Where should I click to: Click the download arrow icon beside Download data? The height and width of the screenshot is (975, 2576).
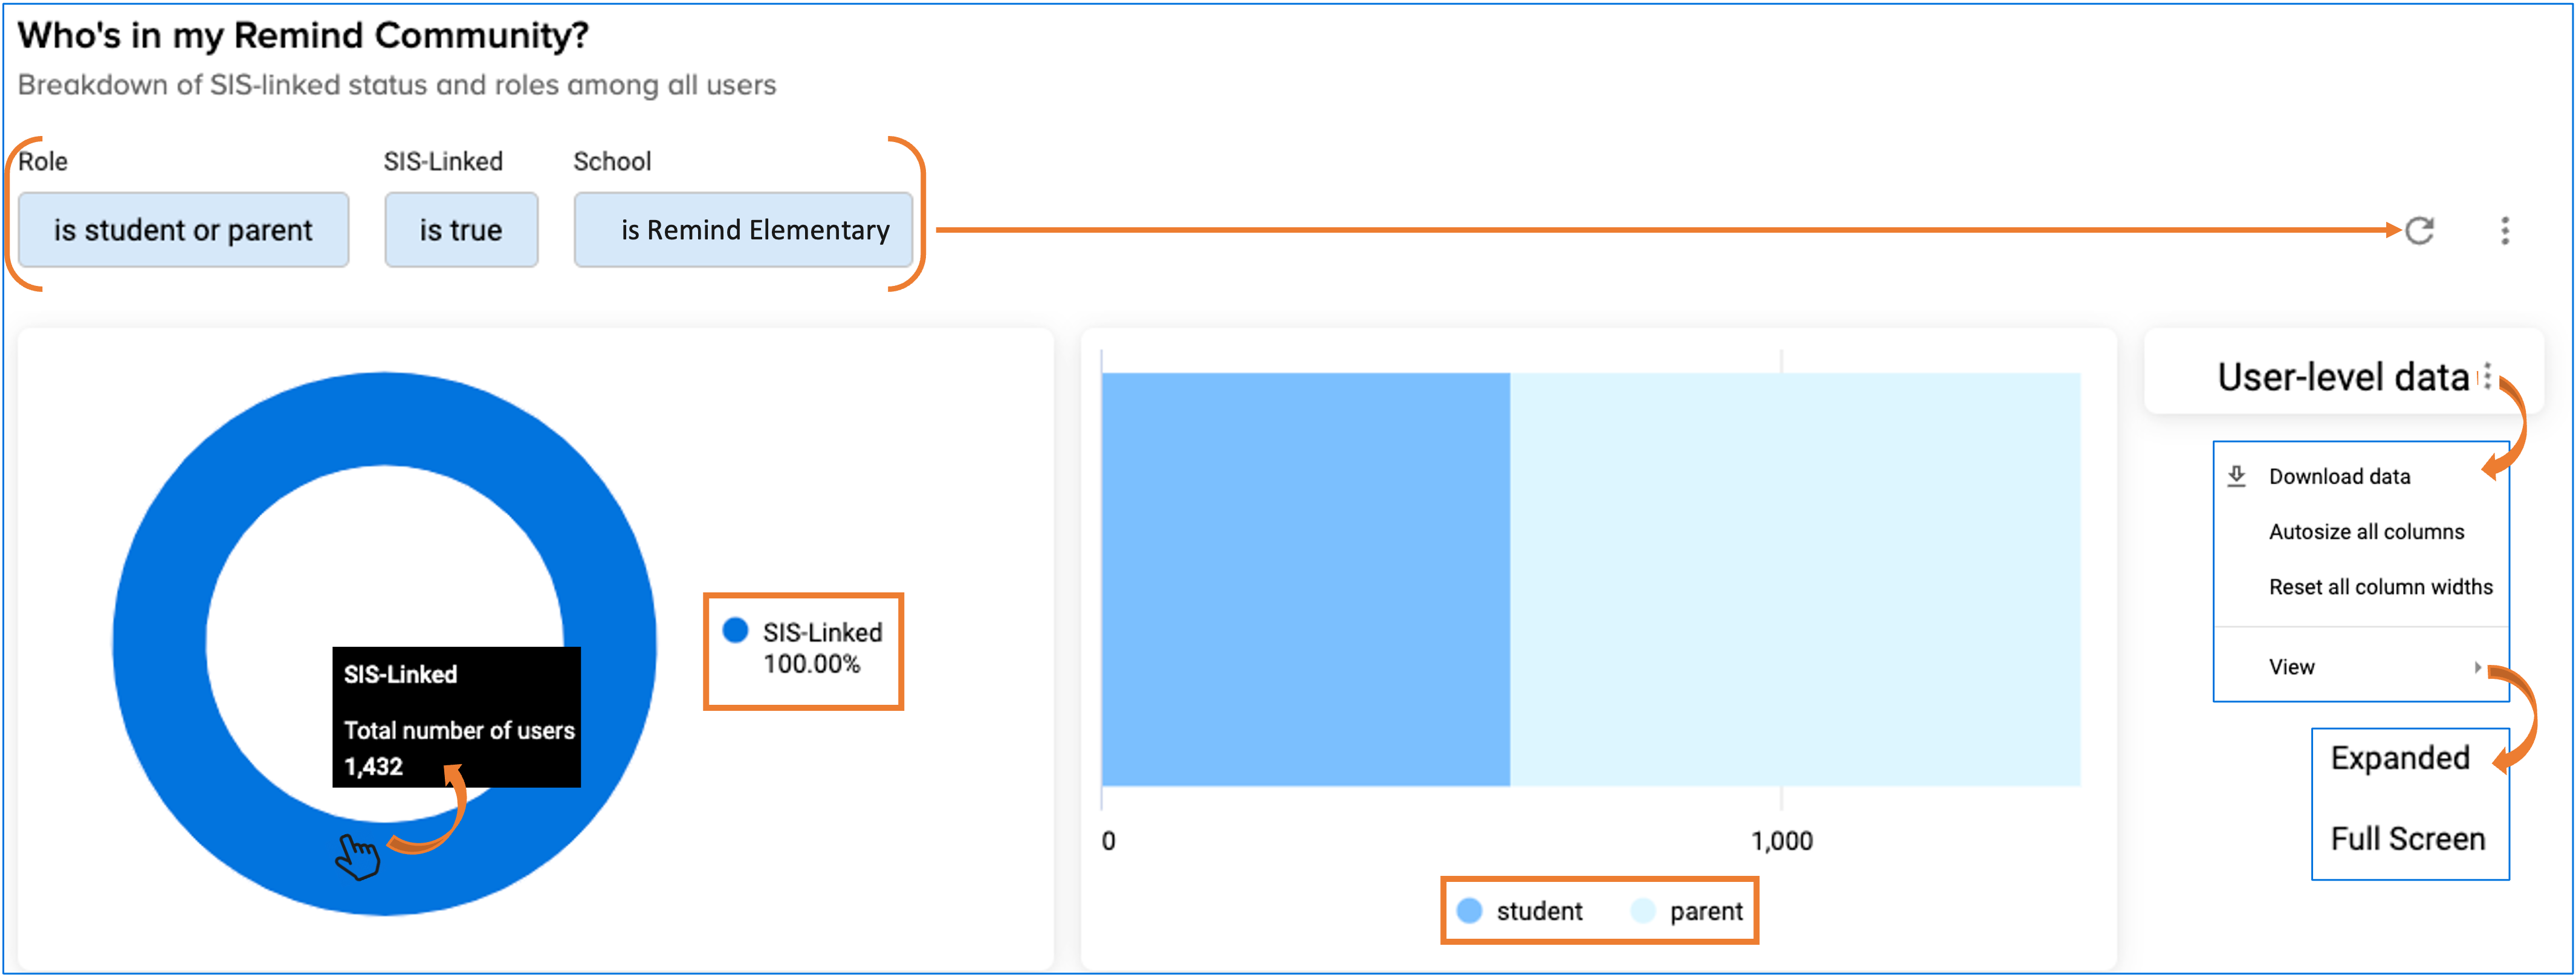(x=2237, y=476)
